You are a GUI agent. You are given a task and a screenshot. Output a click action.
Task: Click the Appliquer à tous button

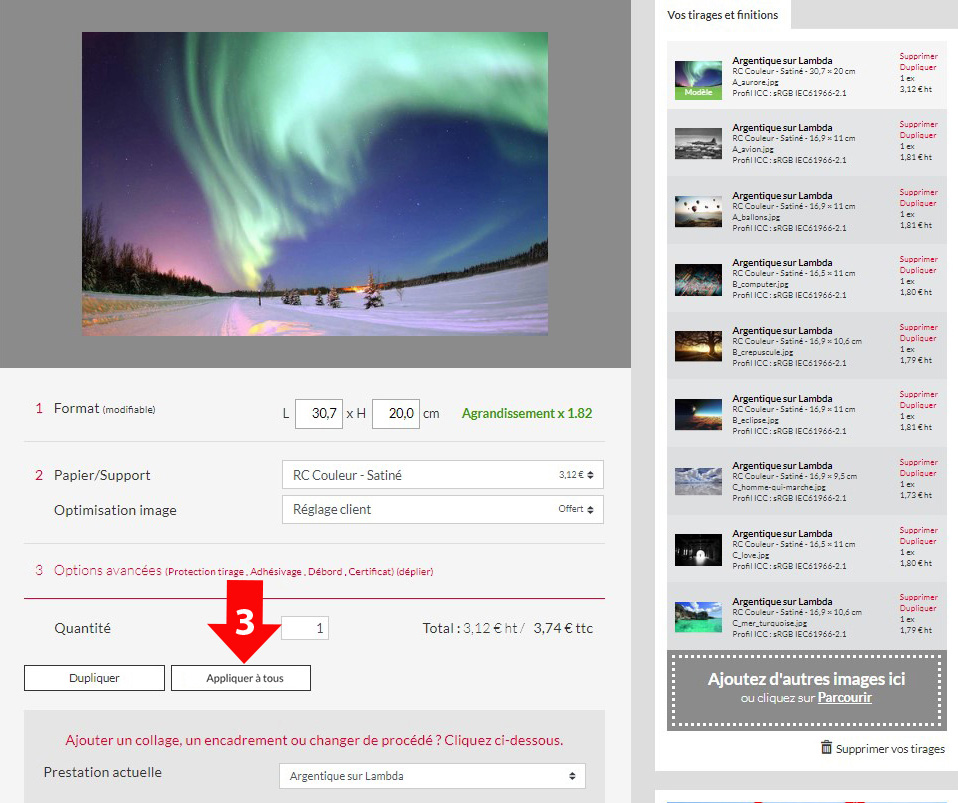click(x=241, y=678)
